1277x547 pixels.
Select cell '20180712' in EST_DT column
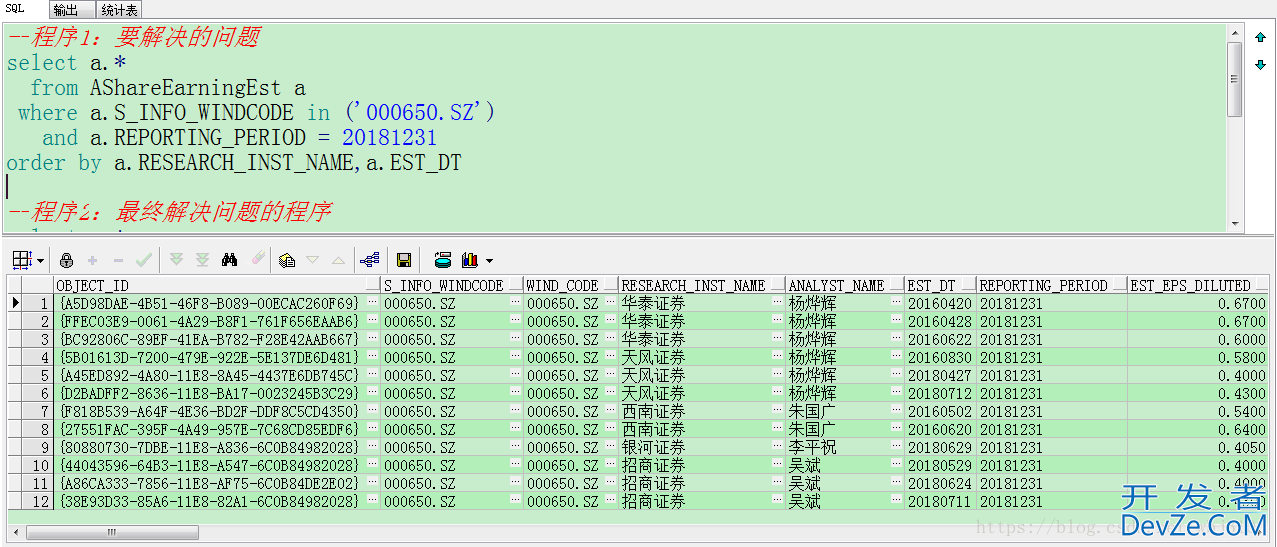pos(940,393)
